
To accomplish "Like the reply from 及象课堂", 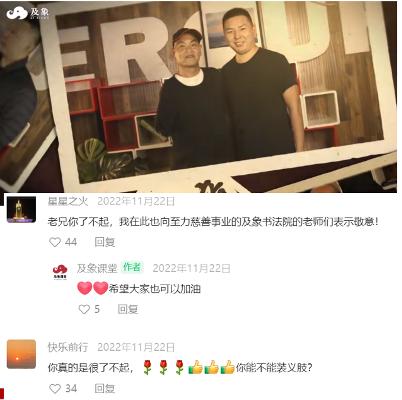I will [x=84, y=309].
